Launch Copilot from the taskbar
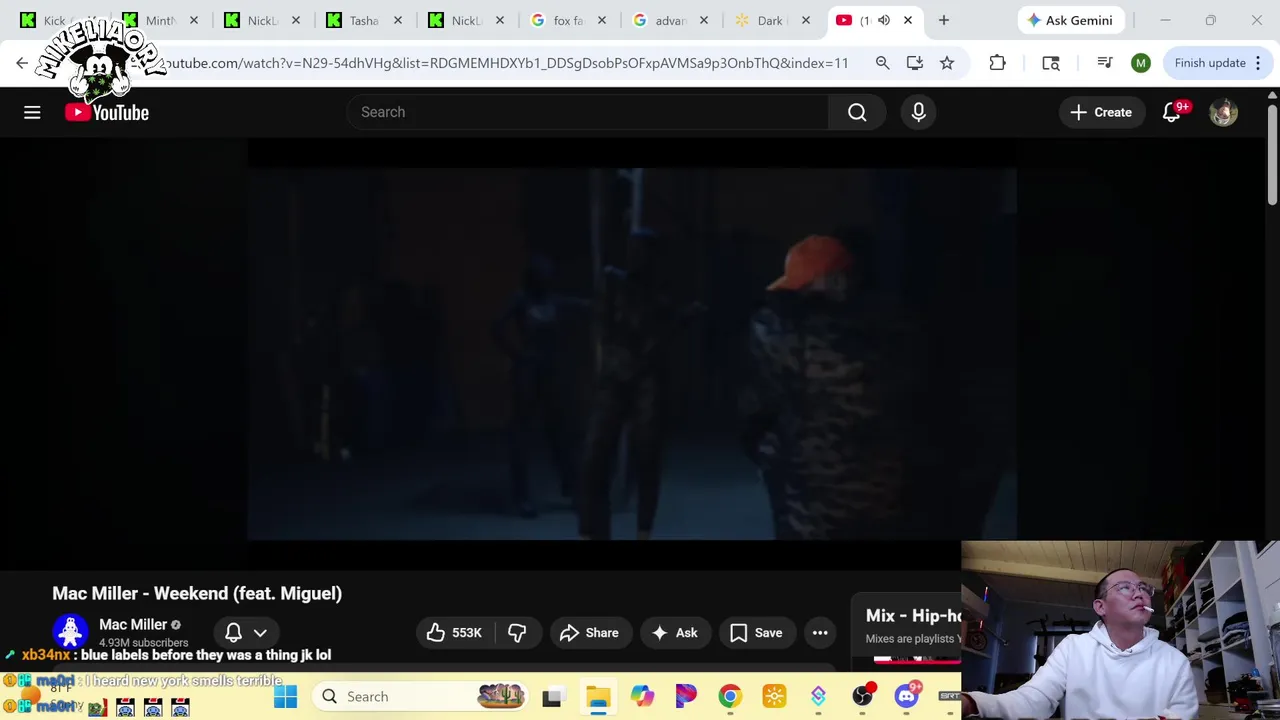 tap(642, 696)
